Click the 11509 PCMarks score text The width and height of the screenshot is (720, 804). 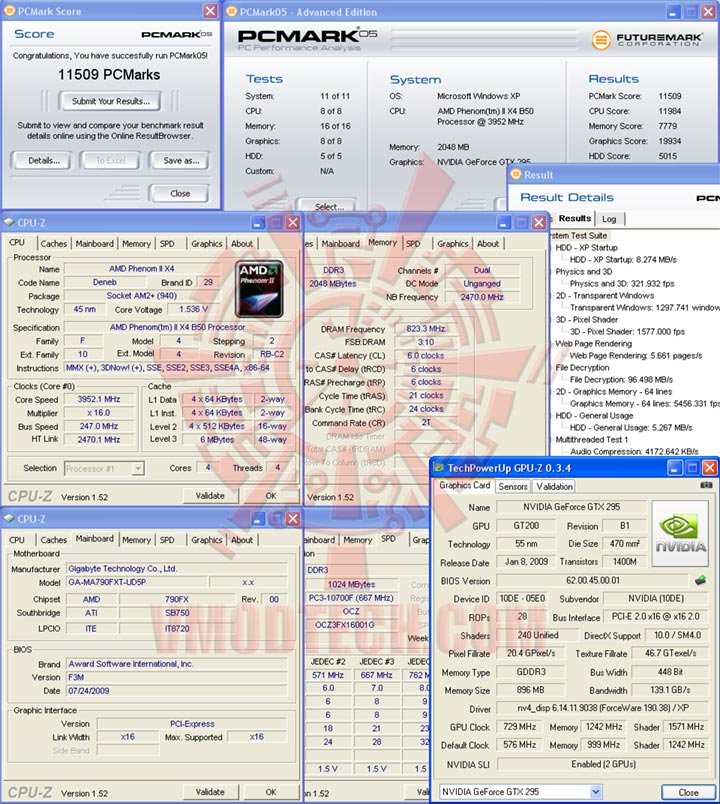coord(109,75)
